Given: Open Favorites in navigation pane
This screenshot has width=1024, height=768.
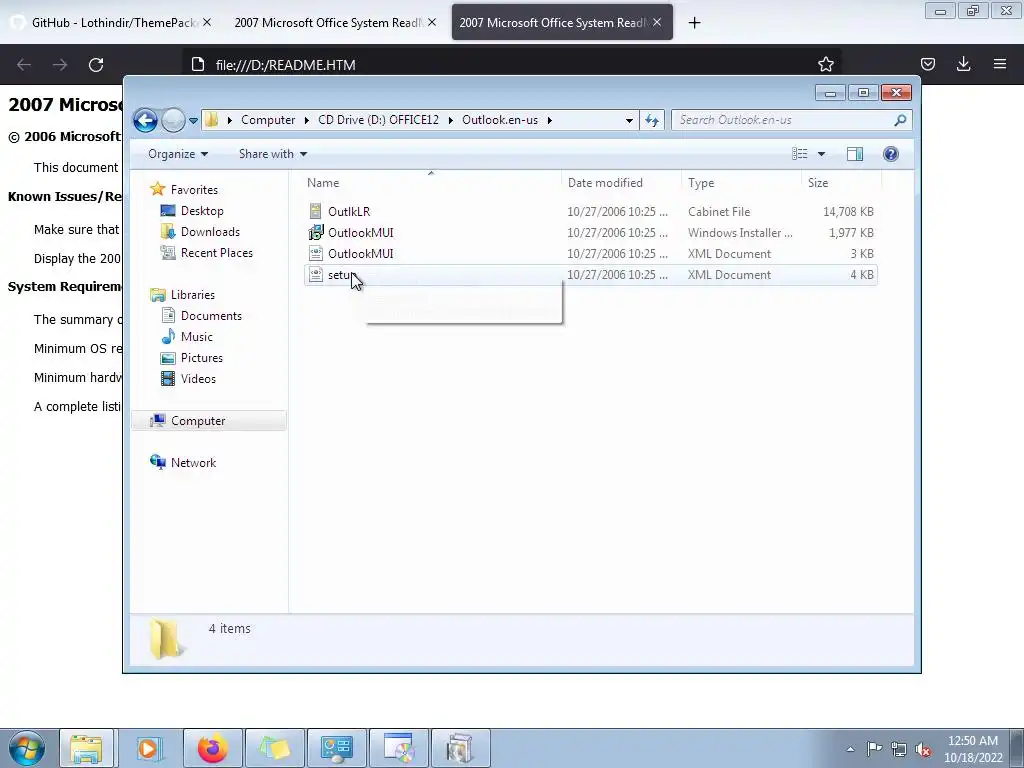Looking at the screenshot, I should pos(194,189).
